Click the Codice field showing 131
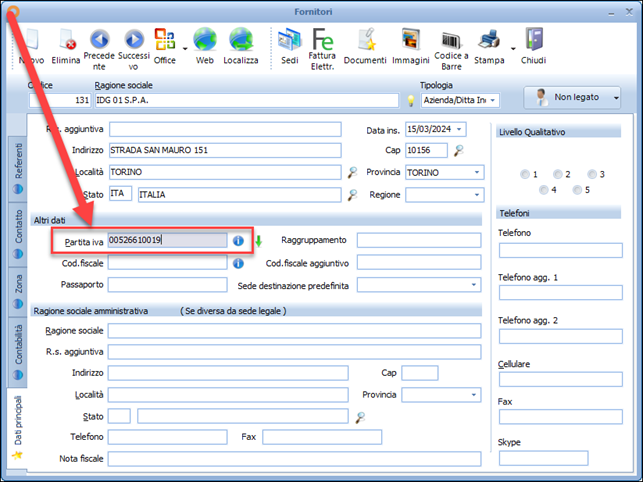Viewport: 643px width, 482px height. coord(60,101)
